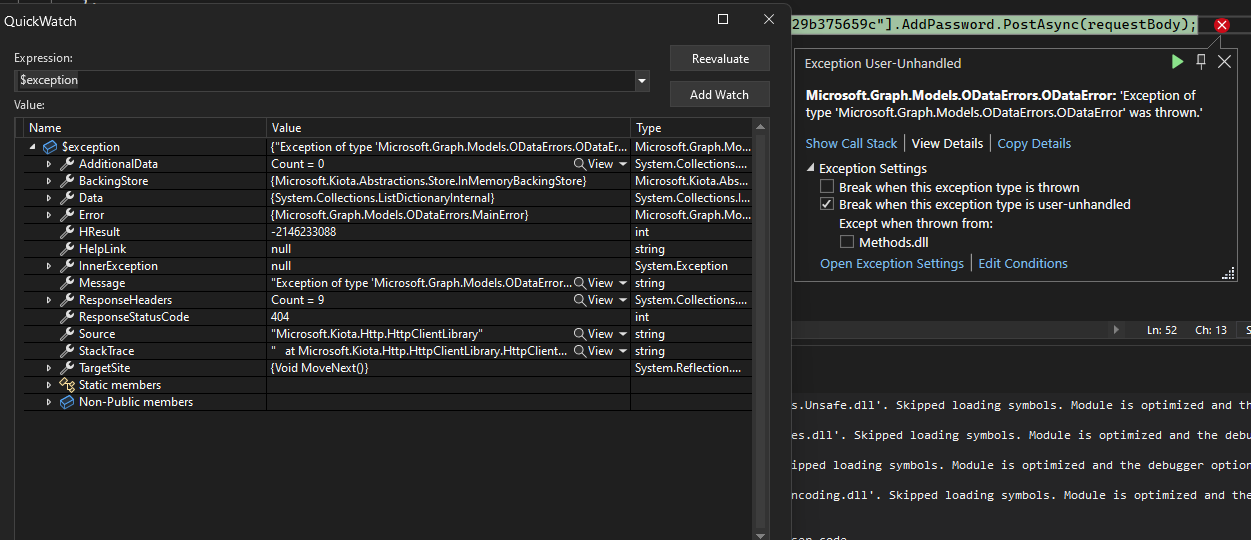This screenshot has height=540, width=1251.
Task: Enable Break when this exception type is thrown
Action: (827, 187)
